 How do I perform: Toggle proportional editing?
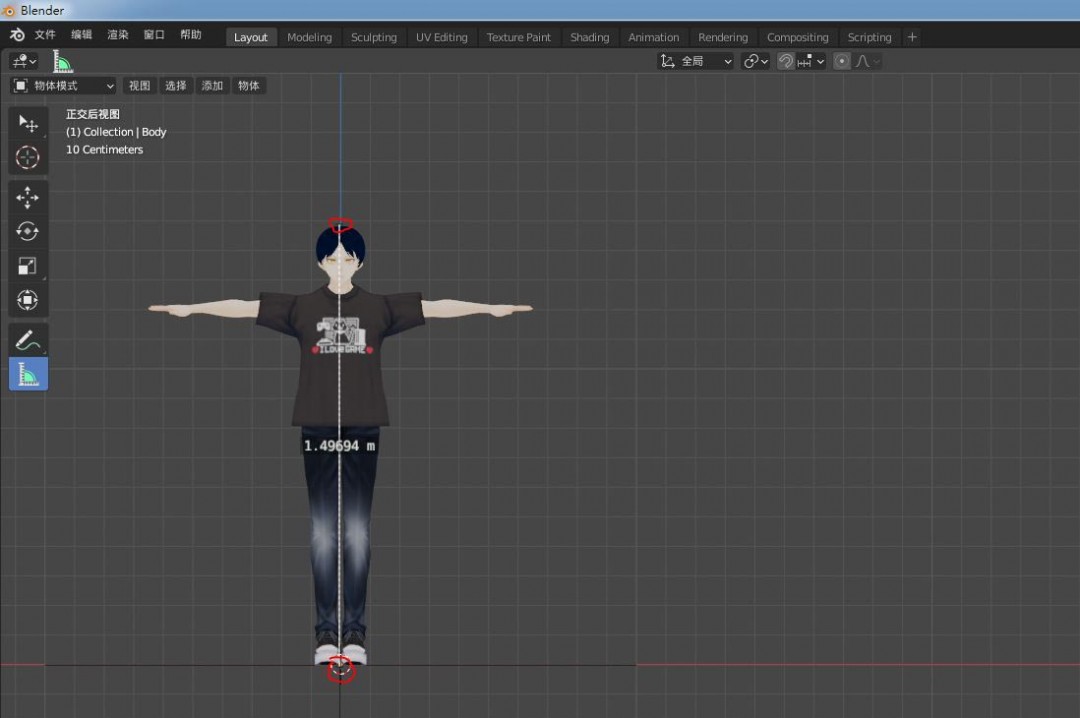842,61
